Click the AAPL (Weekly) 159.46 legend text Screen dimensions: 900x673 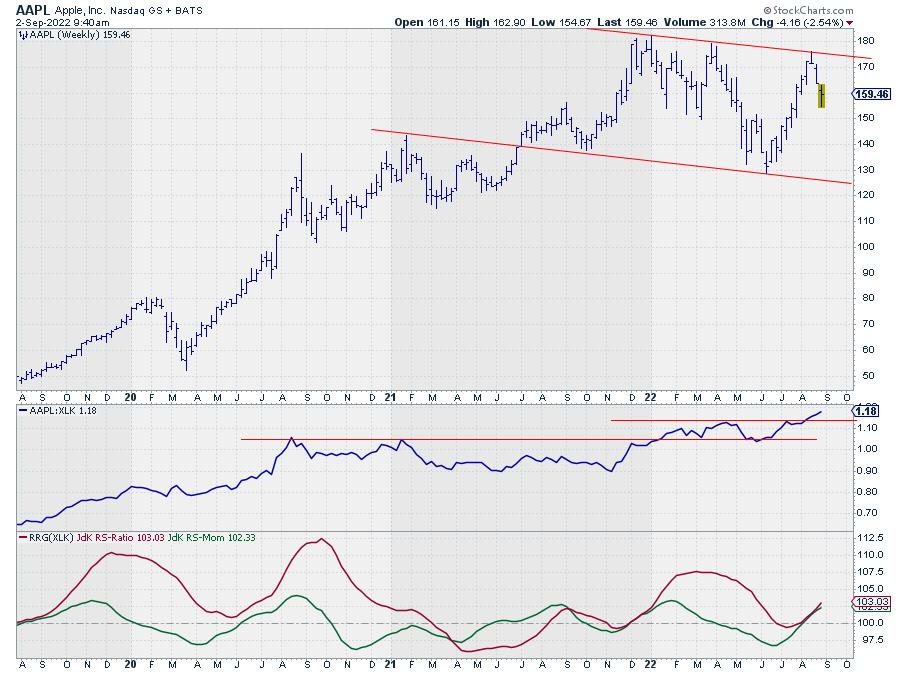tap(69, 33)
